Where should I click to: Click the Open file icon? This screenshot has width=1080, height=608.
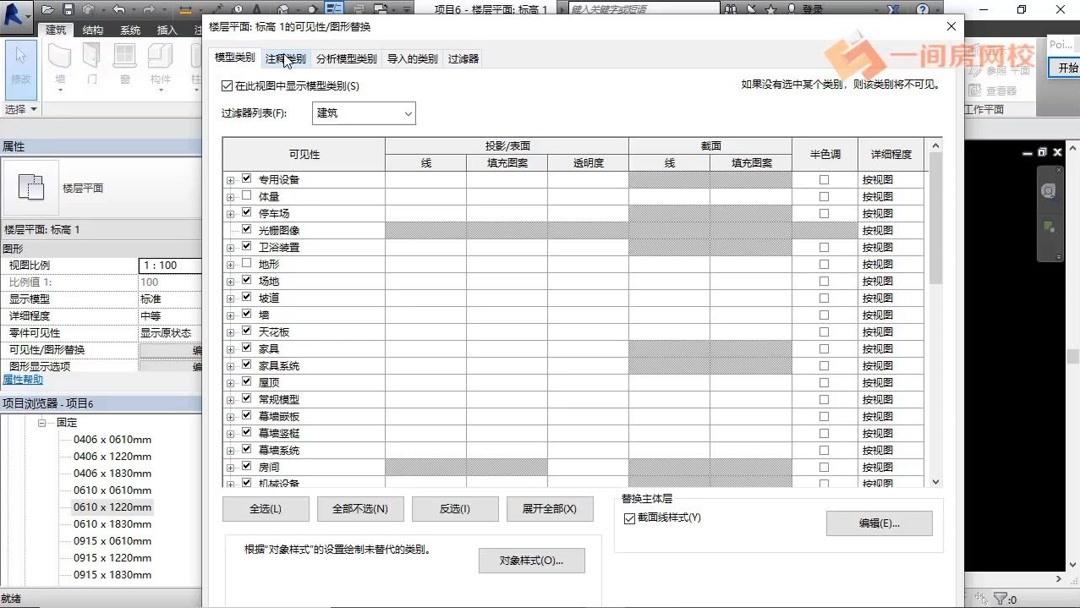(48, 8)
